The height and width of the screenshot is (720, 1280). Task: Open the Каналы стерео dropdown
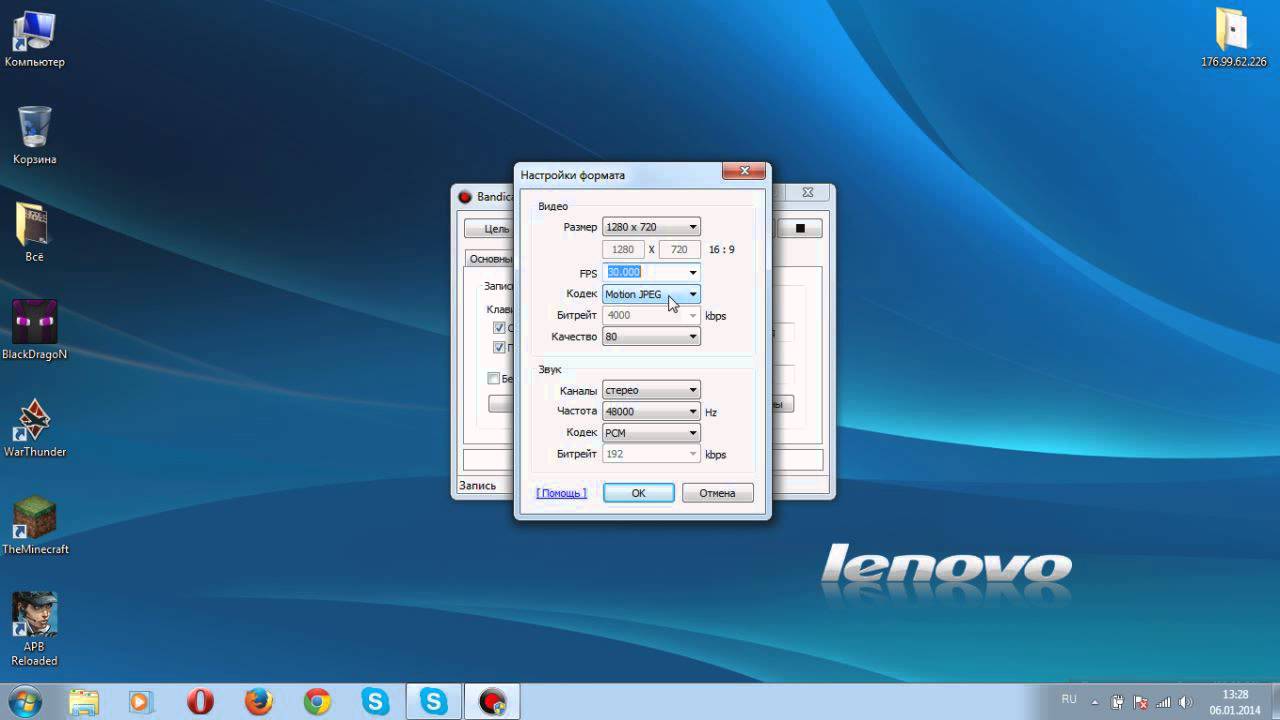(x=651, y=390)
